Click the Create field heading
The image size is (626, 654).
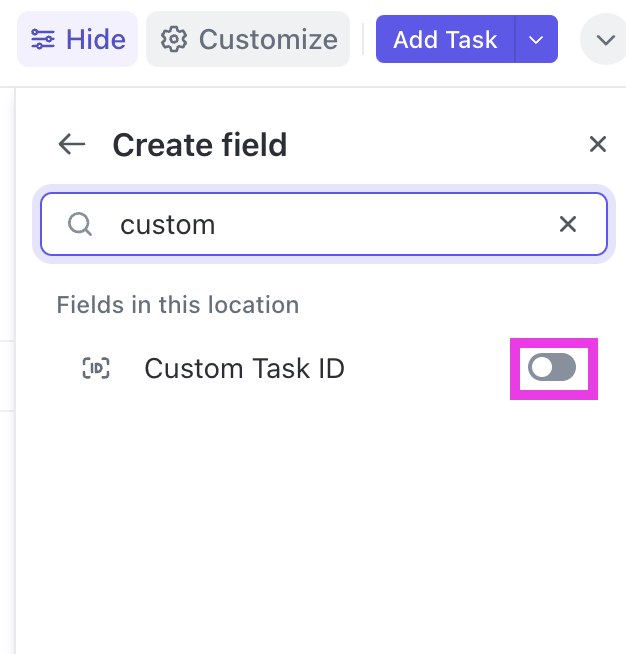(x=199, y=145)
